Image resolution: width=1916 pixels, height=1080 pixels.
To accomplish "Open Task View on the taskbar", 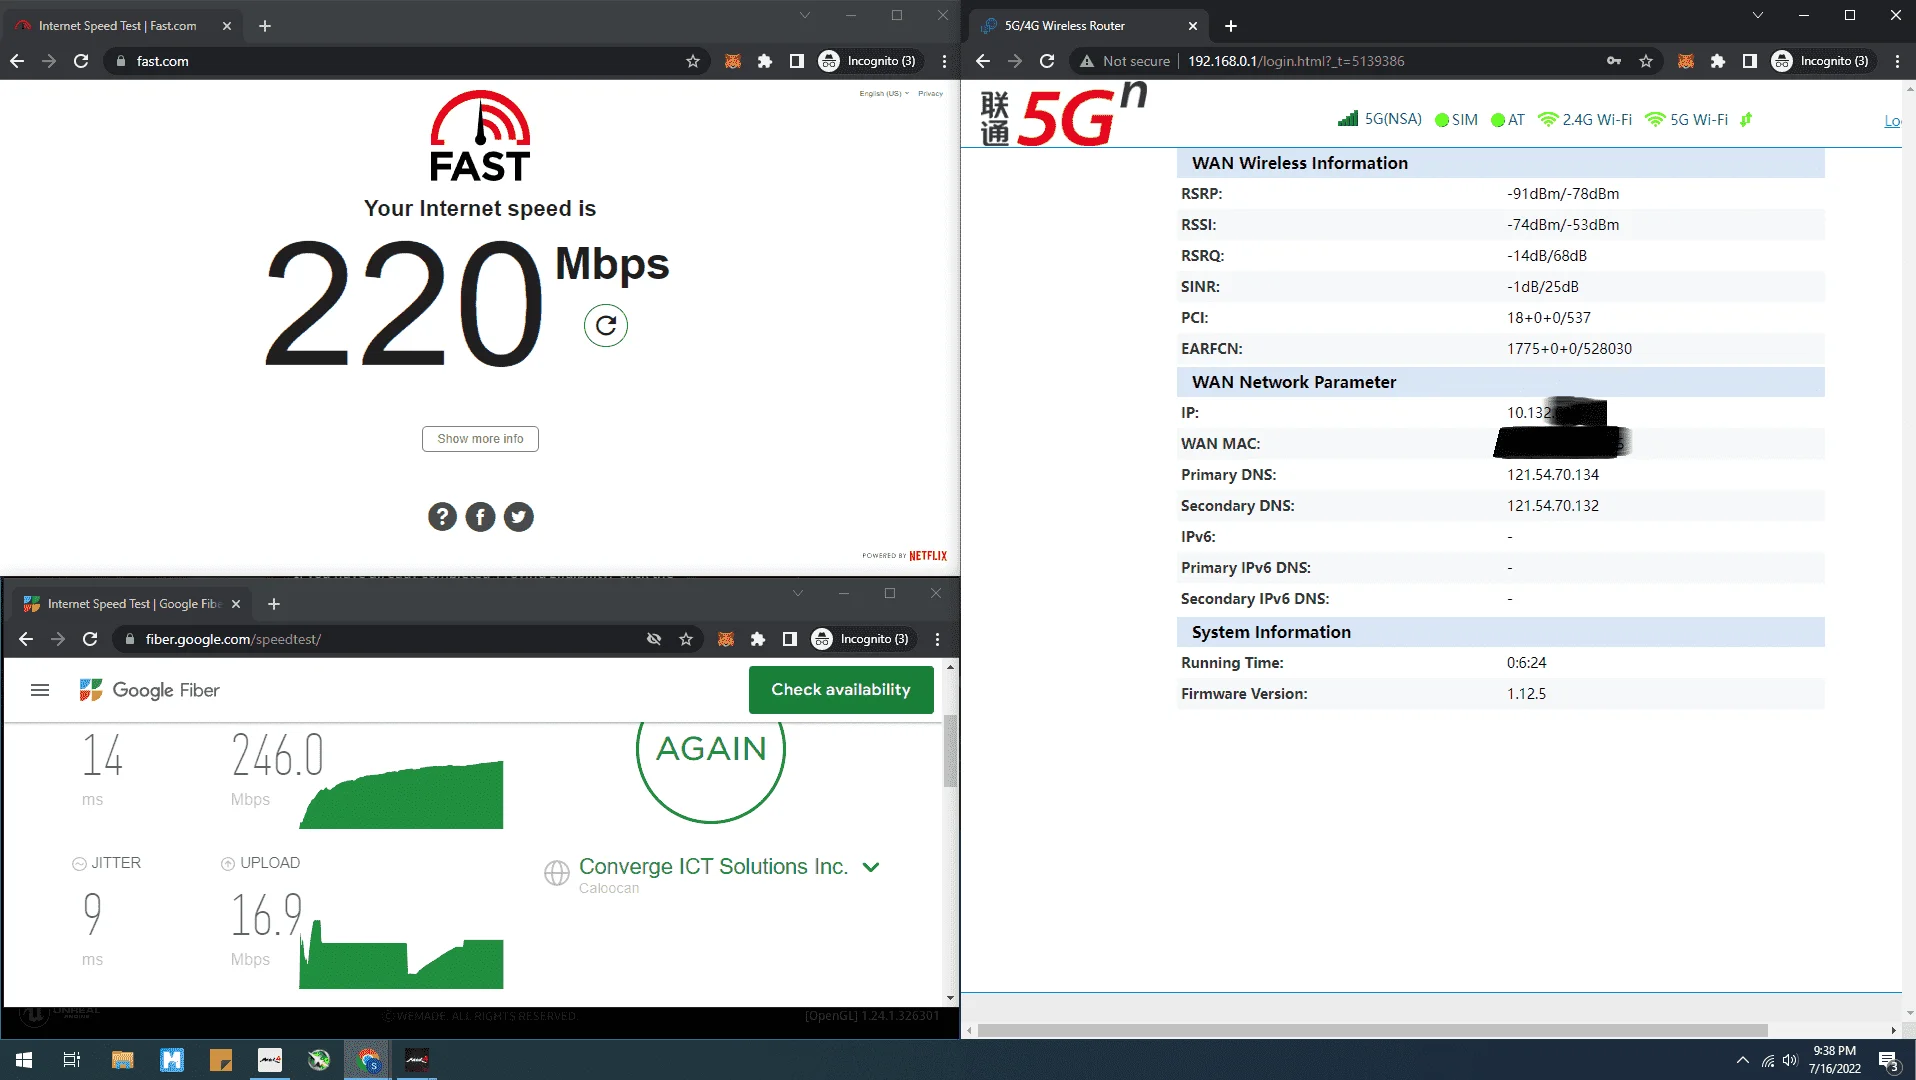I will coord(72,1060).
